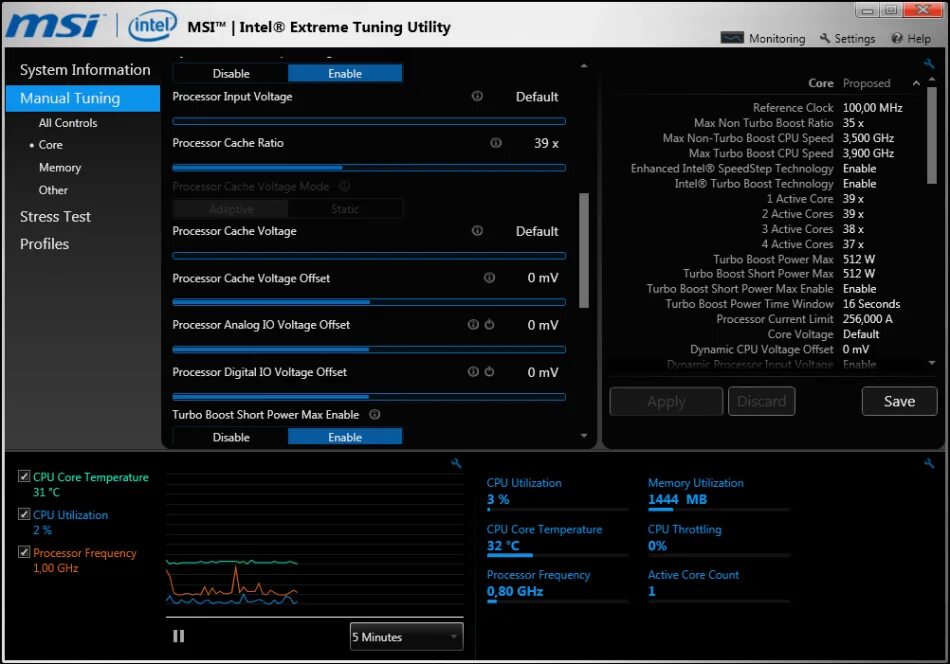Pause the monitoring graph
The height and width of the screenshot is (664, 950).
tap(178, 636)
